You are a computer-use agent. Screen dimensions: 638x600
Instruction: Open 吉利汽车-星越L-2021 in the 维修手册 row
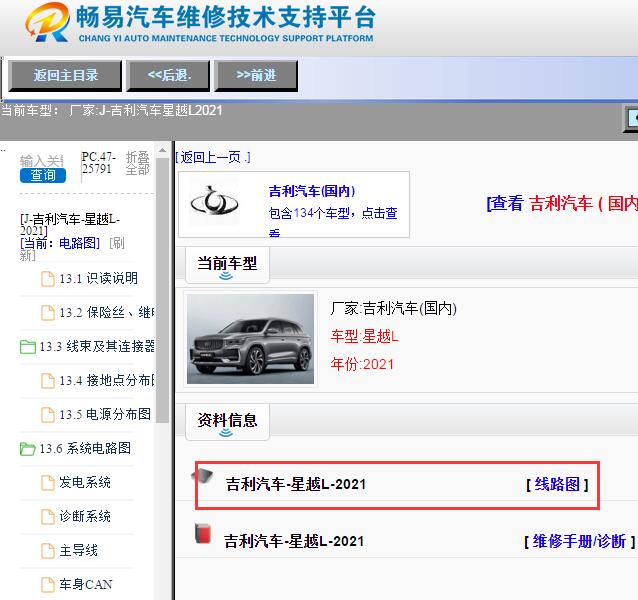click(x=294, y=541)
